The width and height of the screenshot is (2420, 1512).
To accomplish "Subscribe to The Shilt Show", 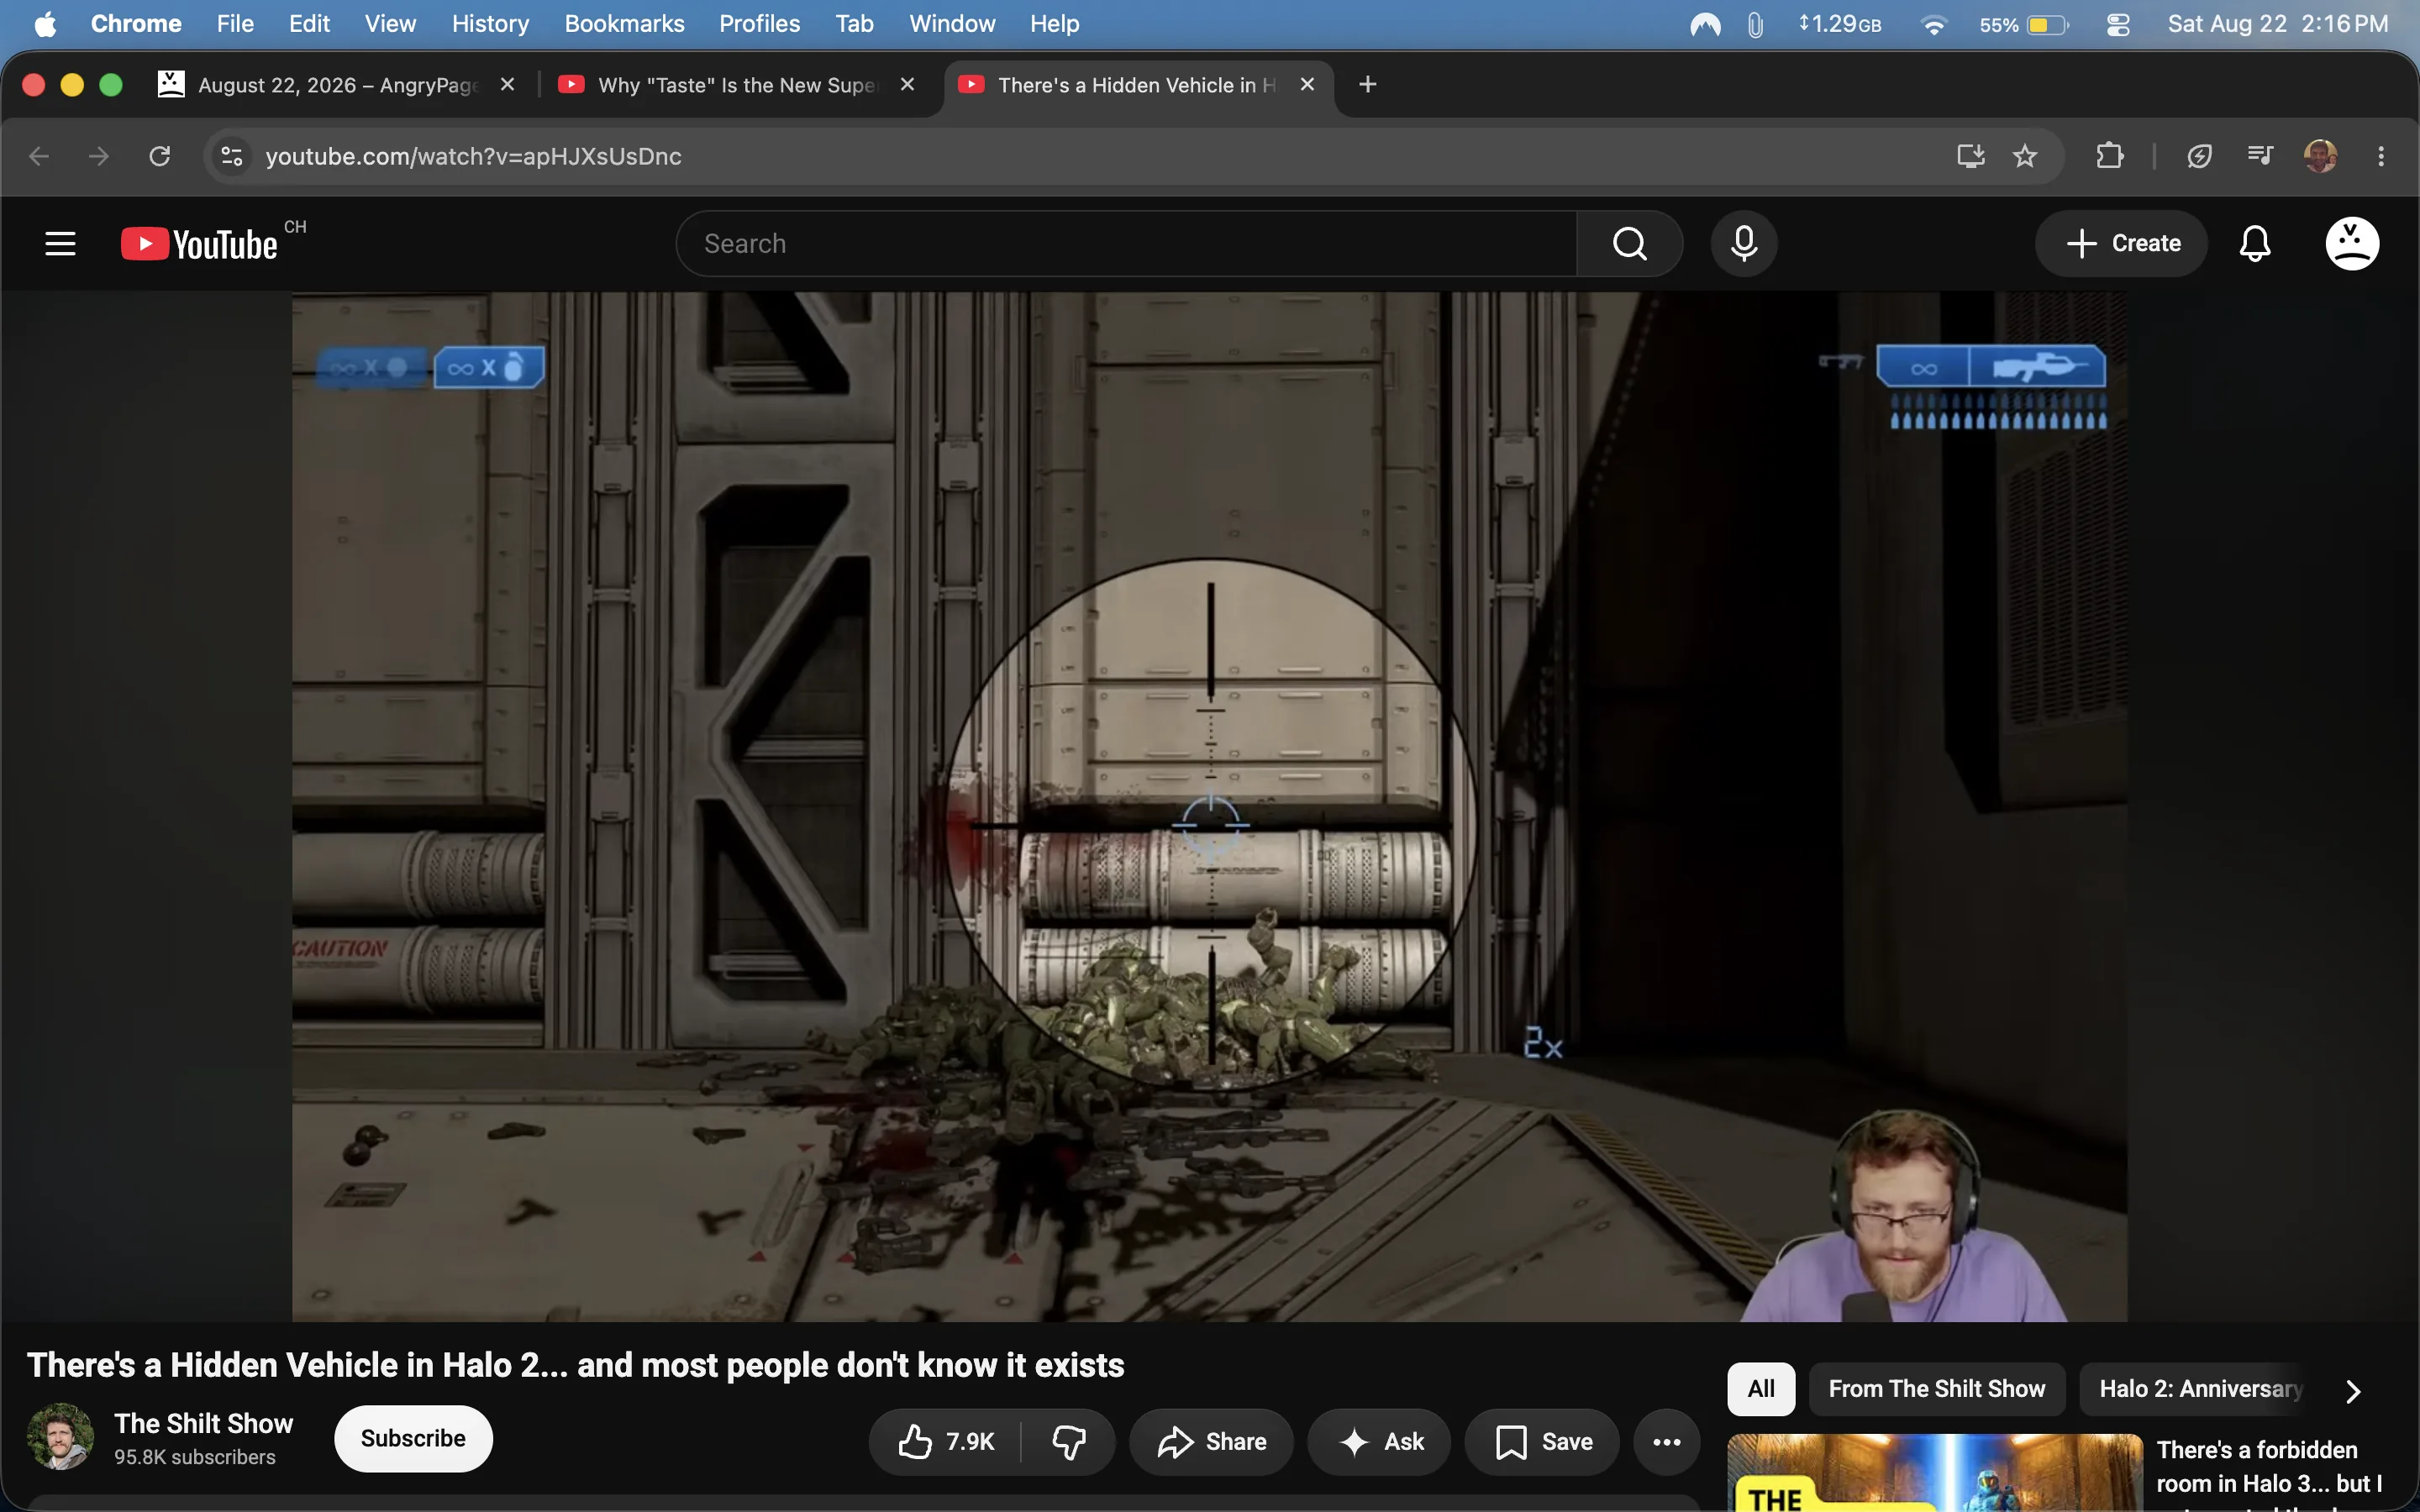I will tap(413, 1438).
